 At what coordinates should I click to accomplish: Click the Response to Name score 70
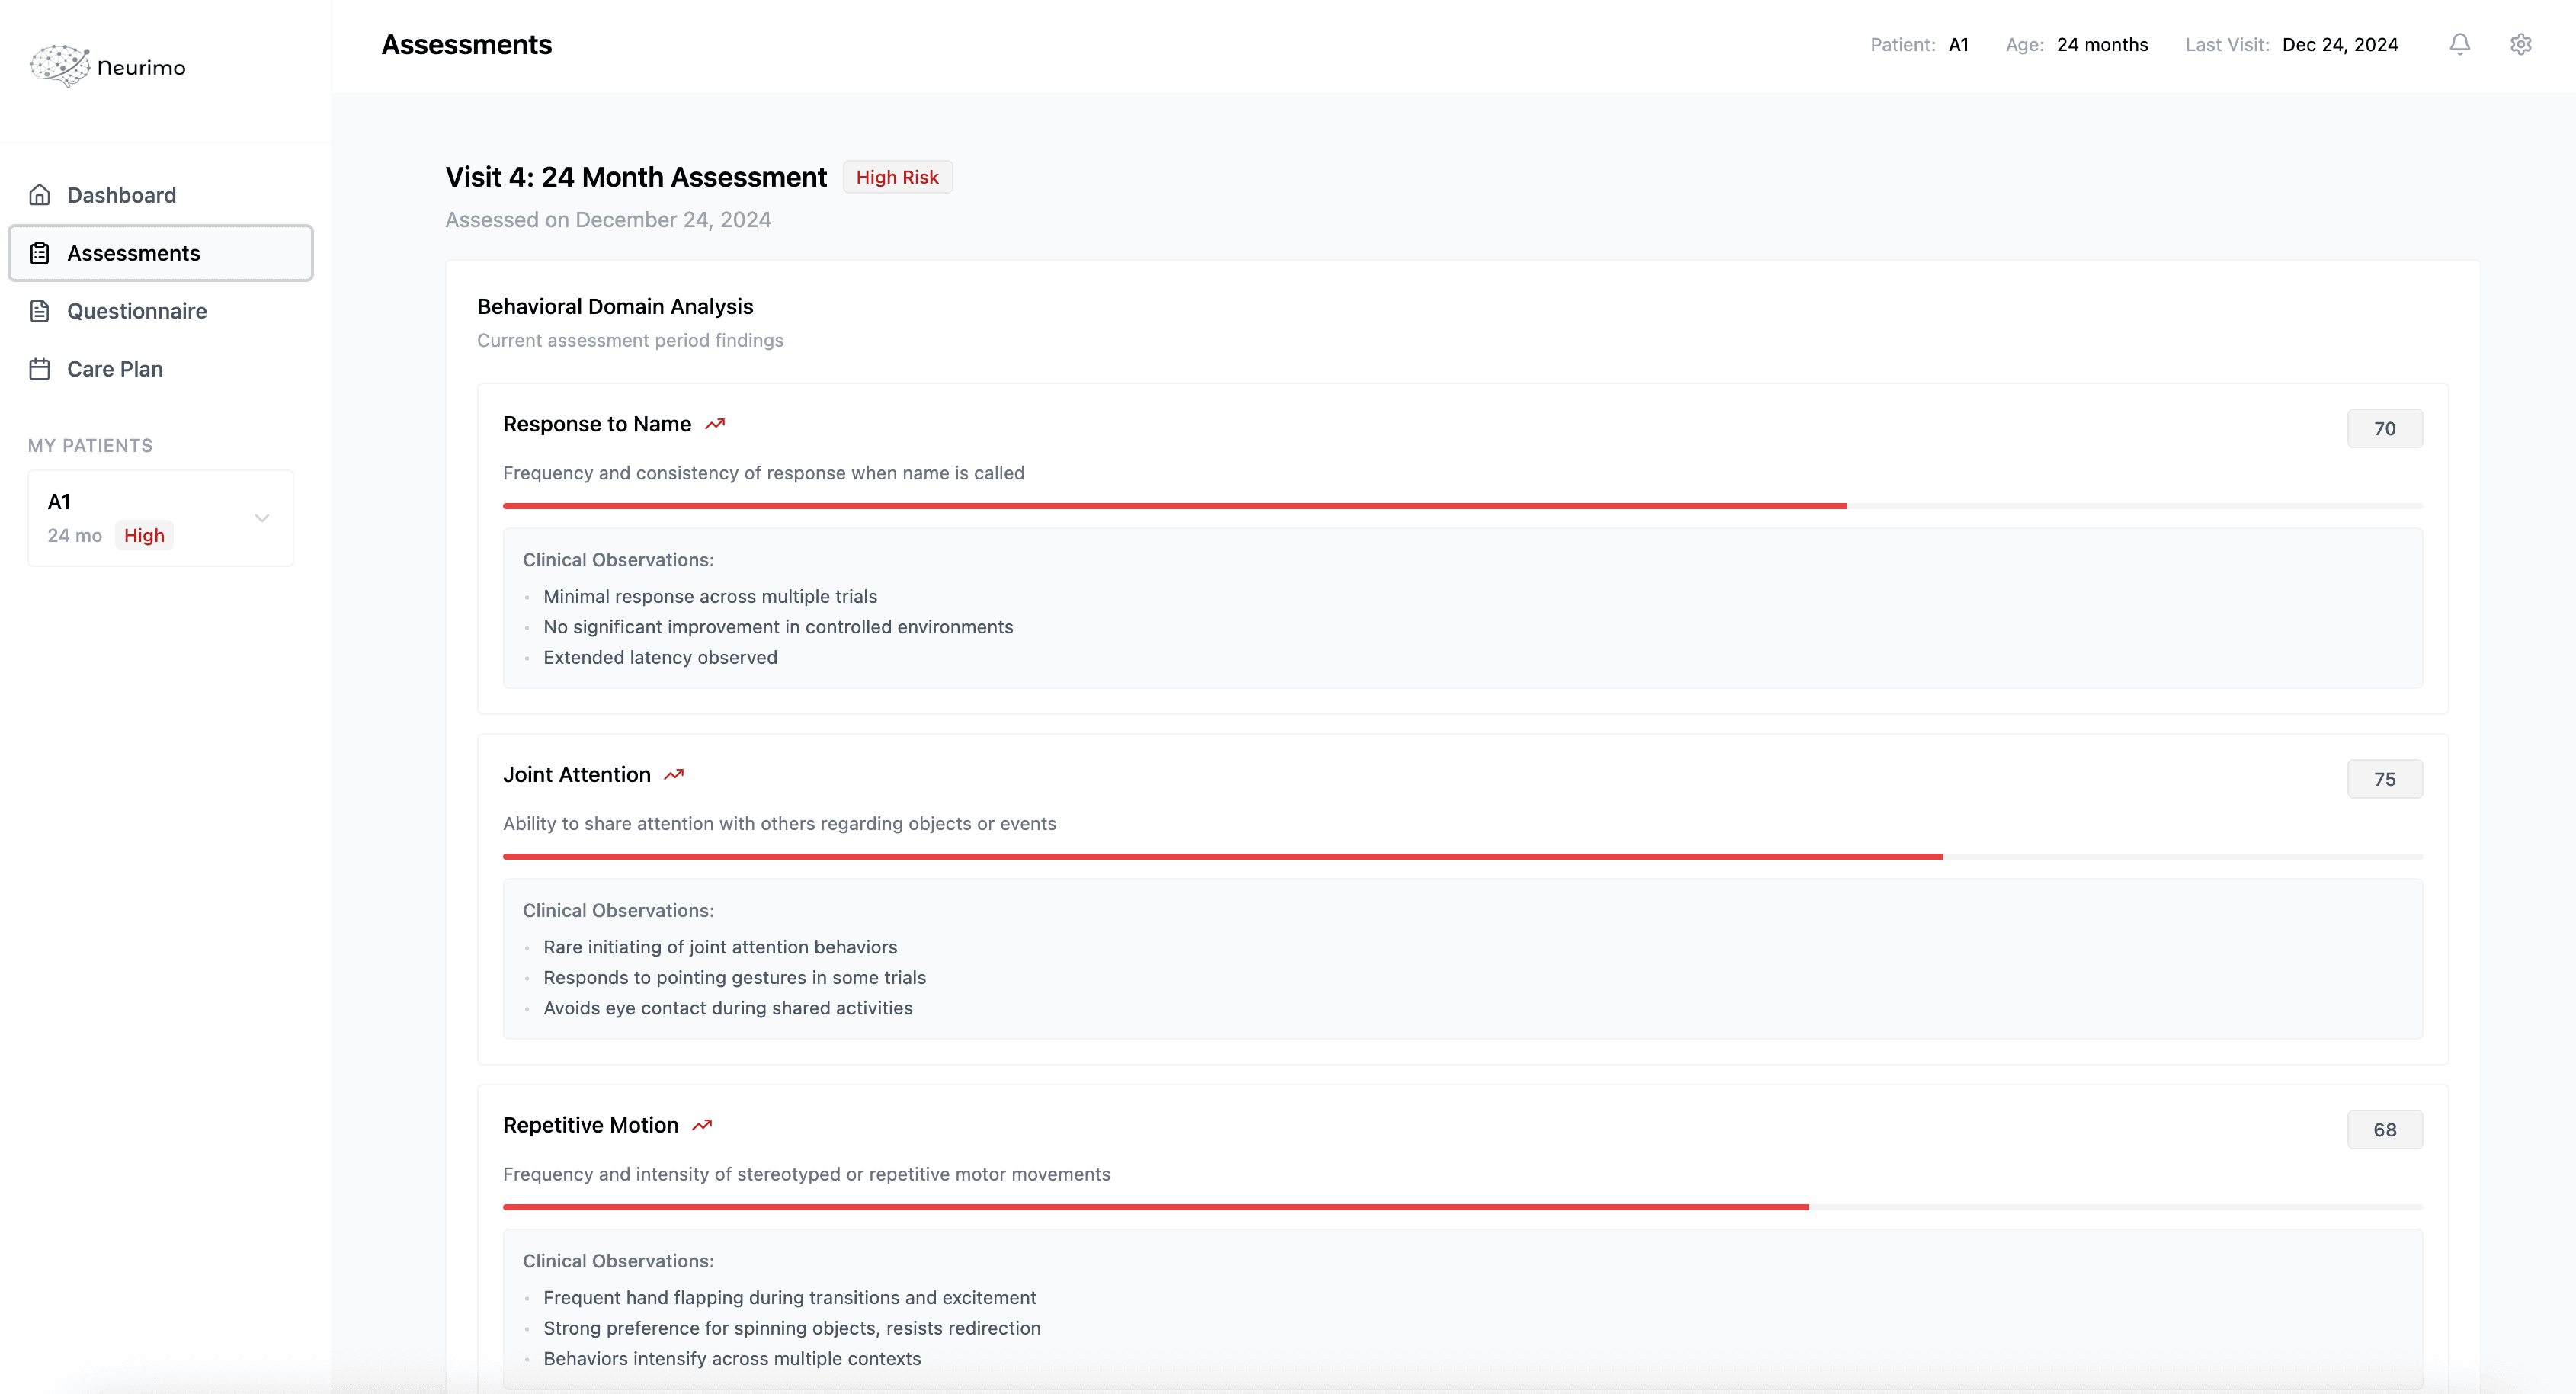tap(2384, 428)
